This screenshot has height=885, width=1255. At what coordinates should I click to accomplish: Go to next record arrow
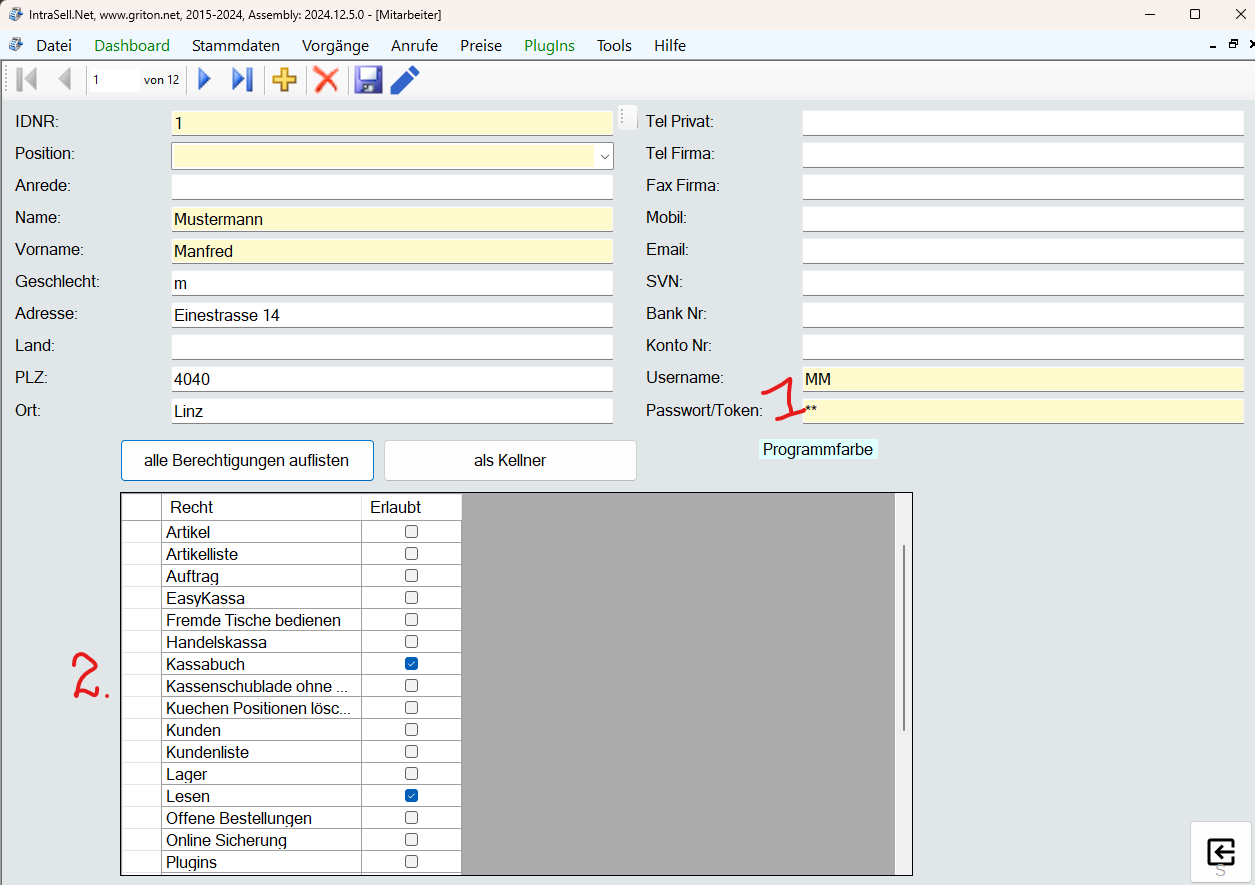tap(205, 79)
